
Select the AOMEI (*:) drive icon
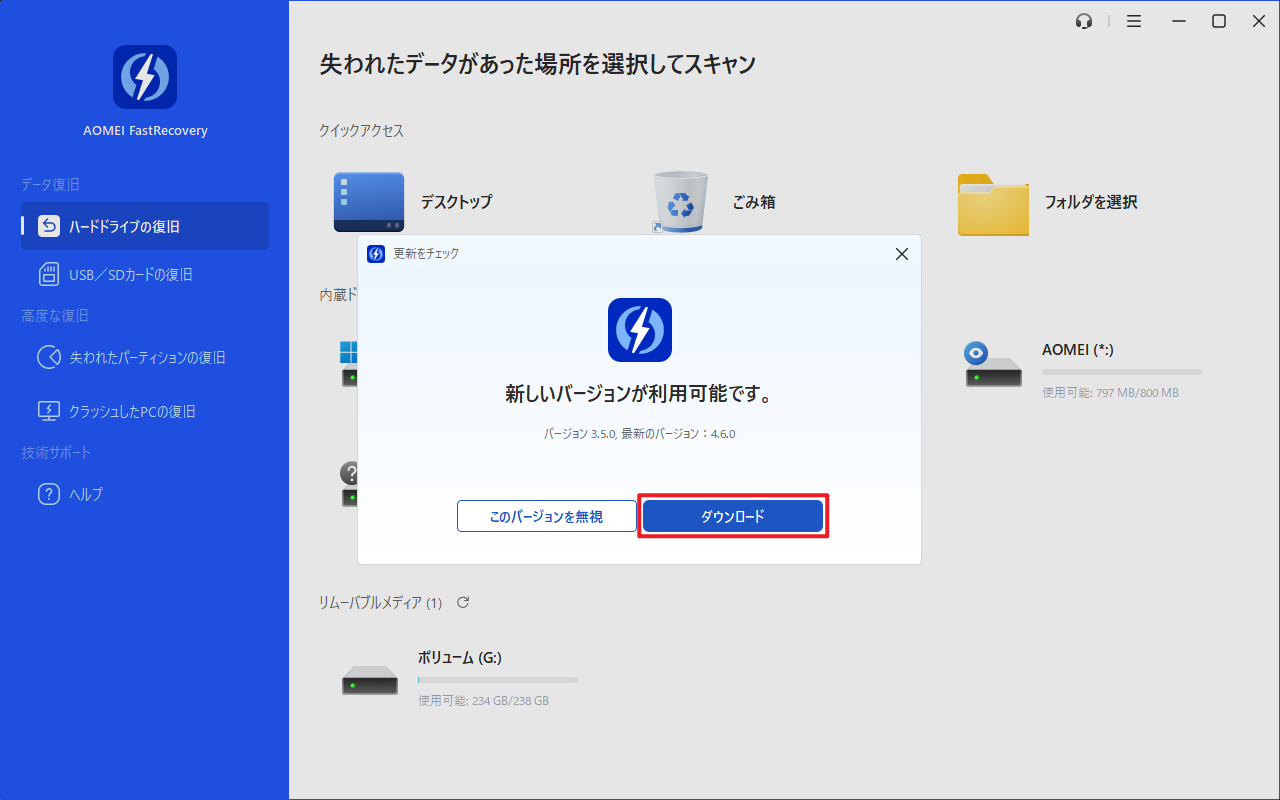tap(993, 366)
